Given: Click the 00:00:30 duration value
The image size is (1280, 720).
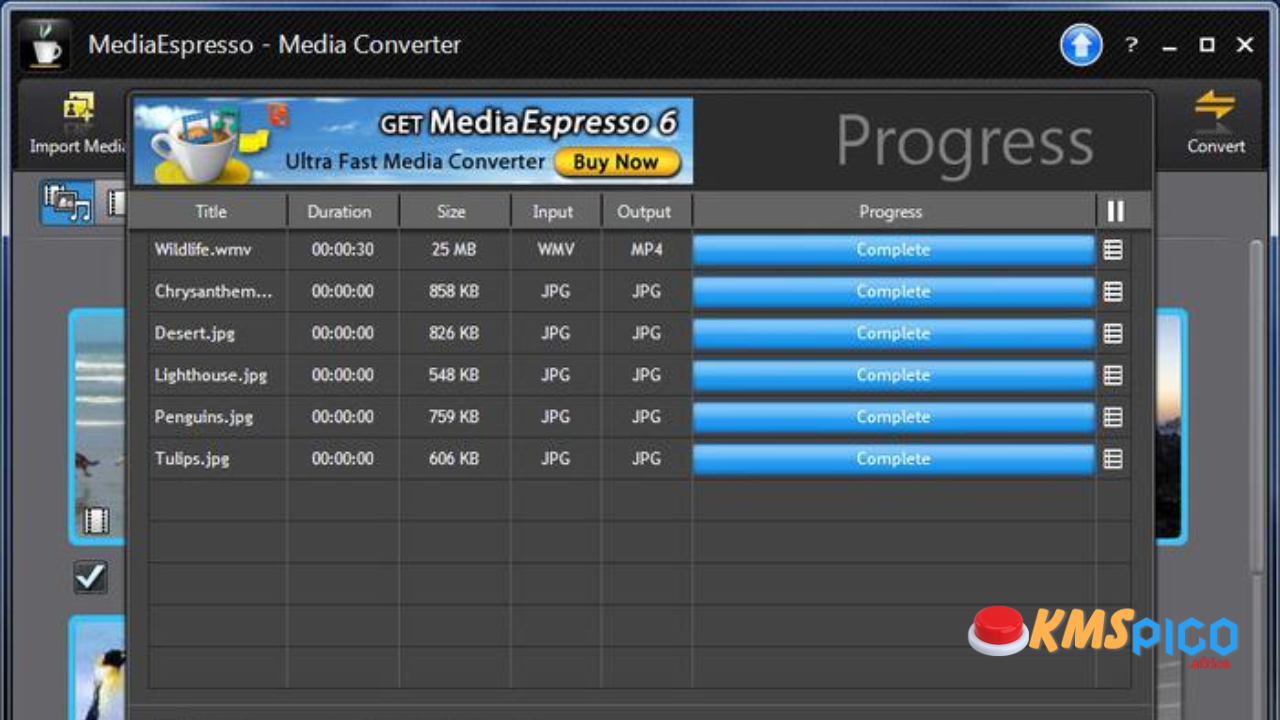Looking at the screenshot, I should click(342, 249).
